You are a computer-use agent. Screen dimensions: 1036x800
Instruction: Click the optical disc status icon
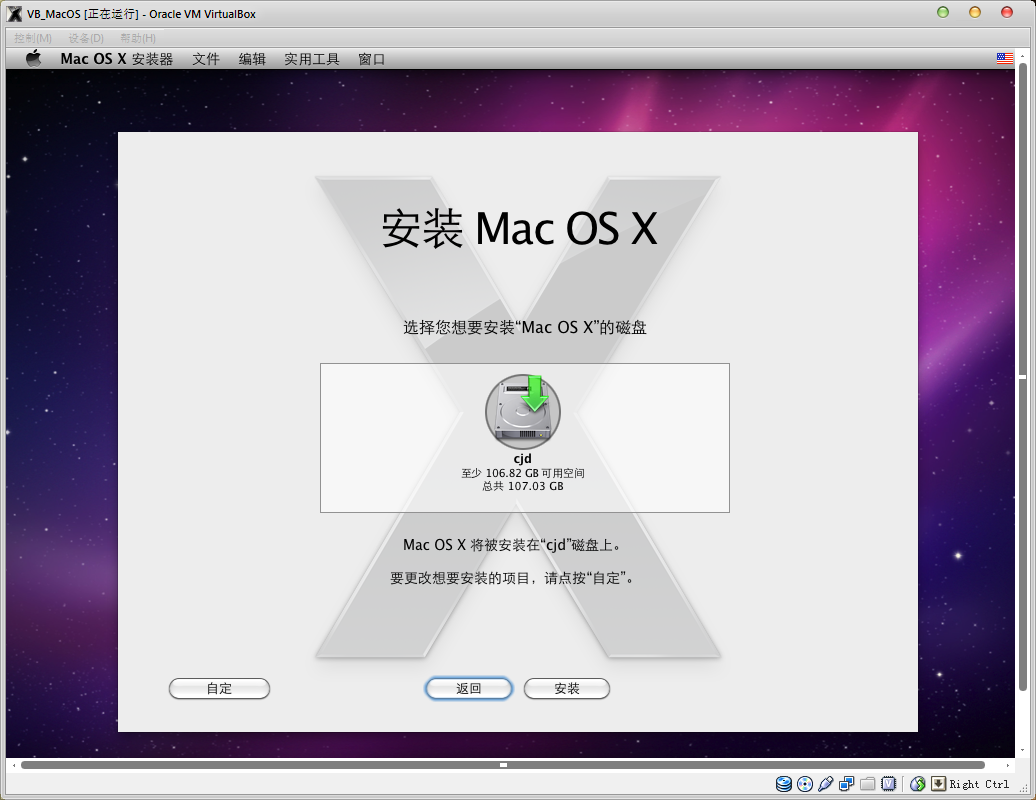(805, 784)
